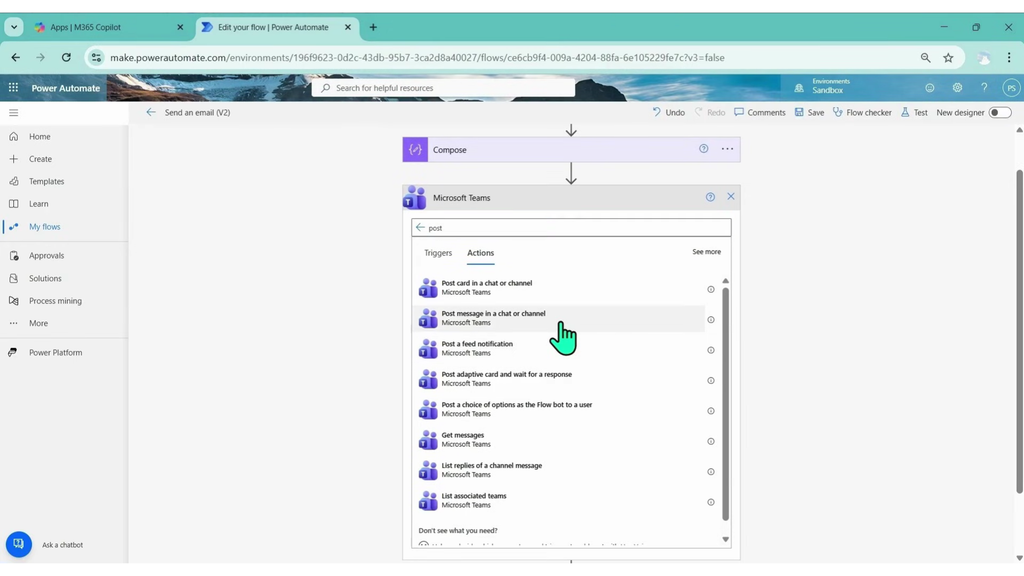Open Templates in the sidebar
Screen dimensions: 1024x576
tap(46, 181)
